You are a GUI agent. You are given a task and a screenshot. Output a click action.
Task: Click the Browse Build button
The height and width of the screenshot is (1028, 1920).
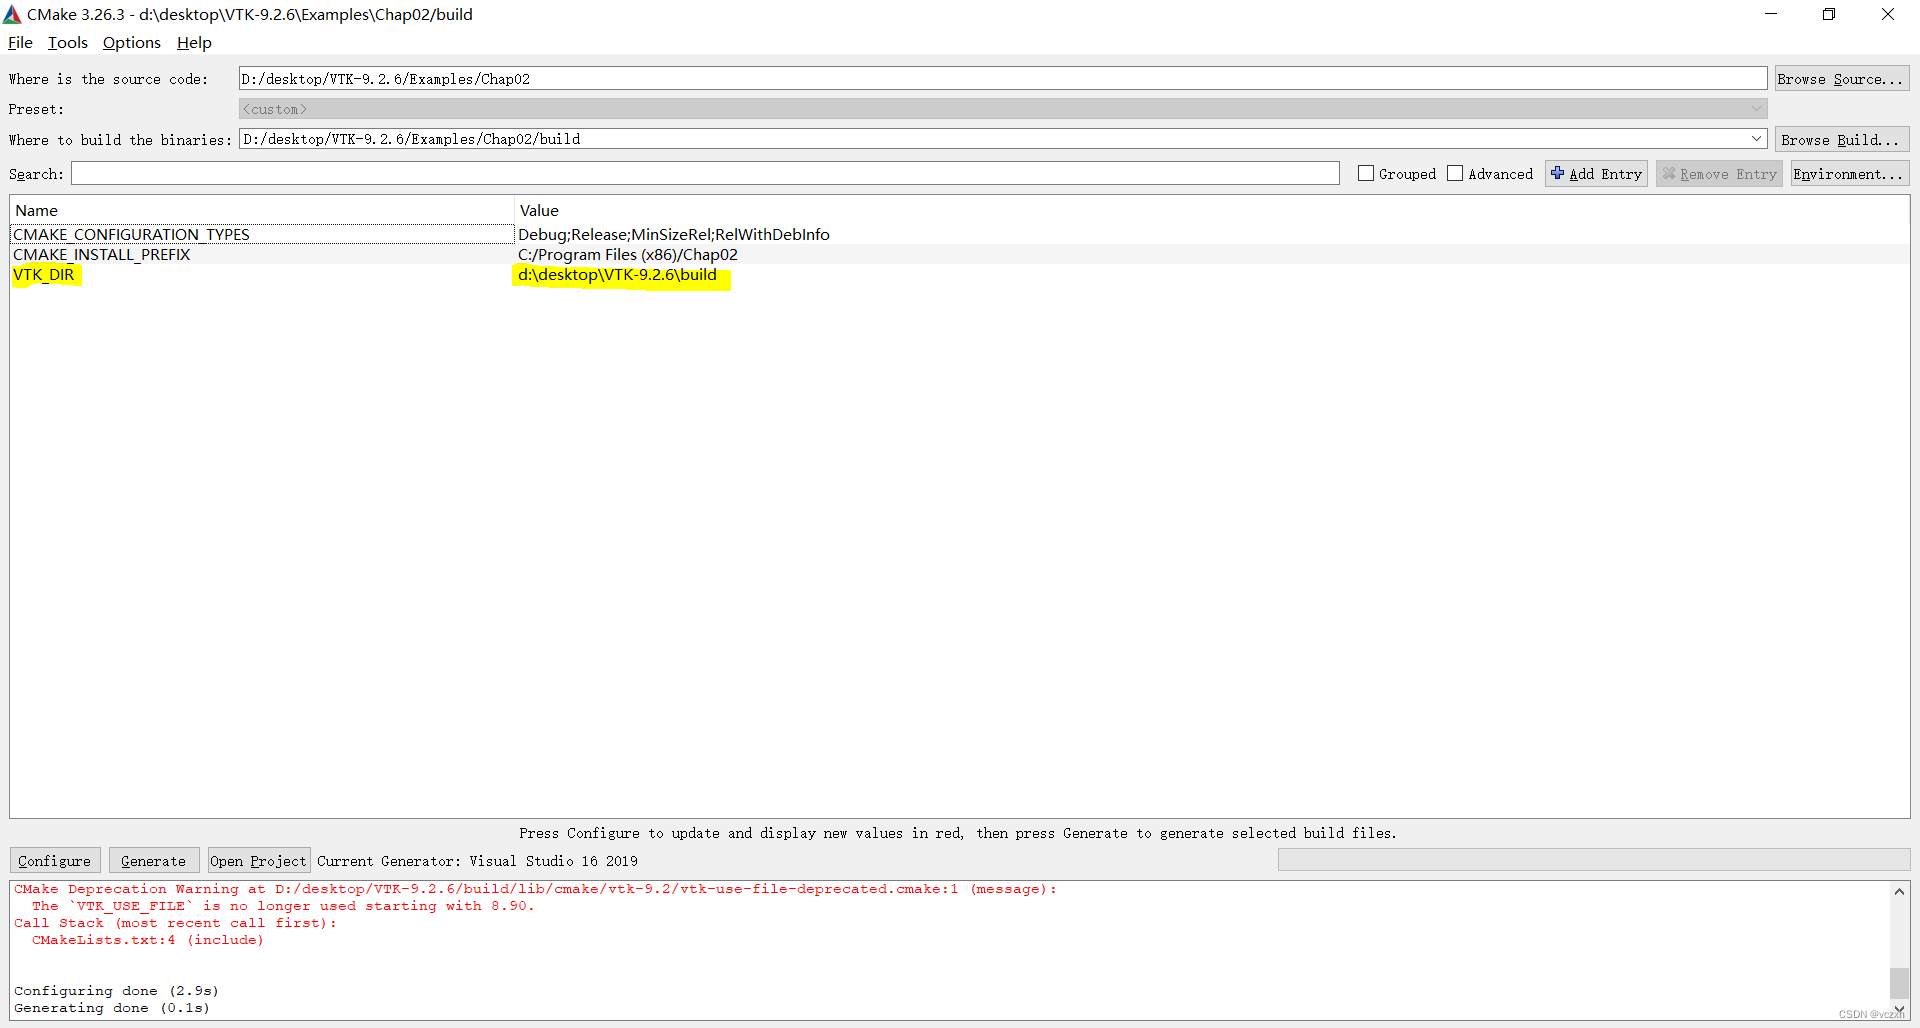pyautogui.click(x=1841, y=139)
